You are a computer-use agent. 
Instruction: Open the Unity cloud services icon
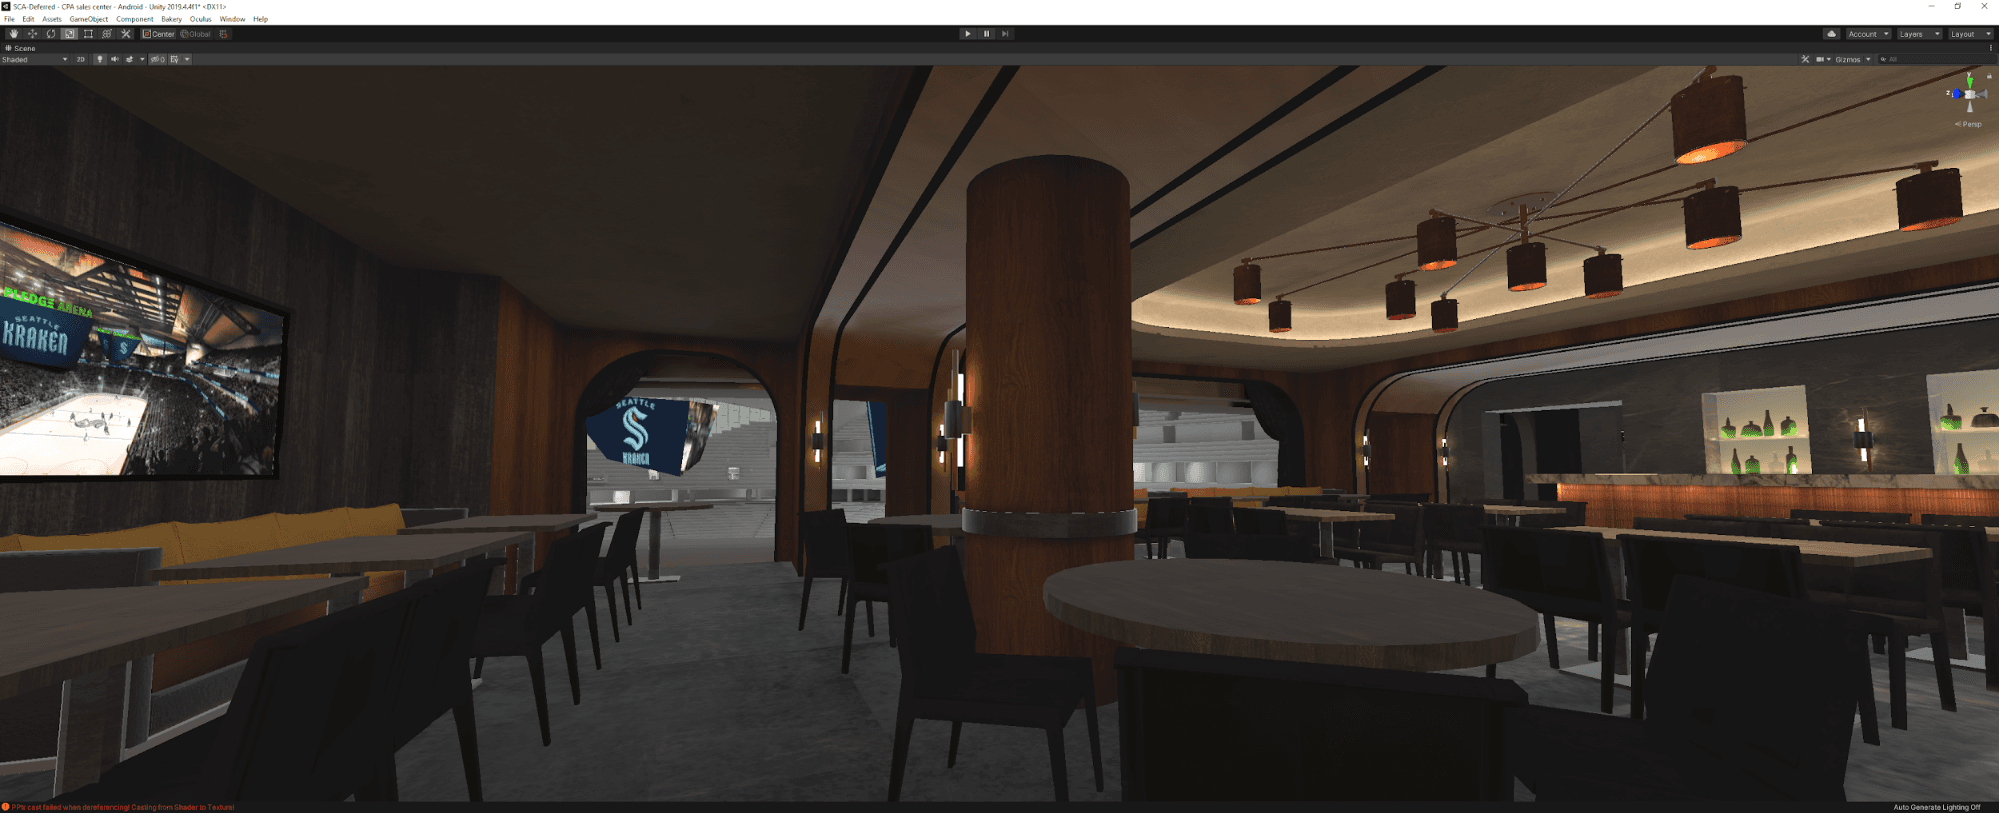(x=1831, y=34)
